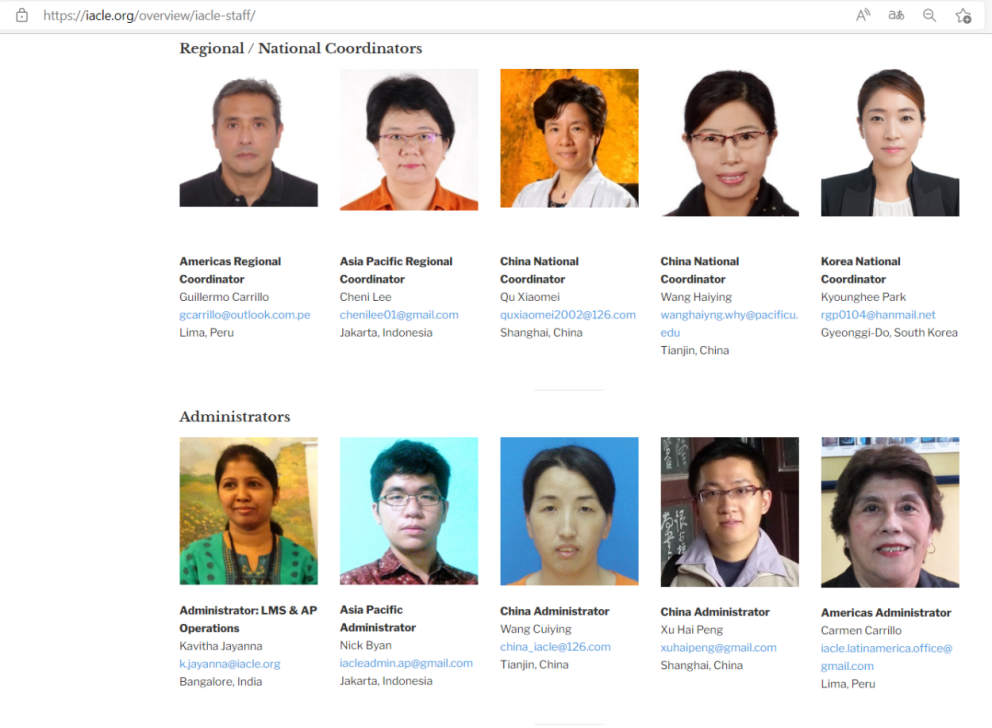
Task: Click the site lock icon in address bar
Action: click(x=22, y=15)
